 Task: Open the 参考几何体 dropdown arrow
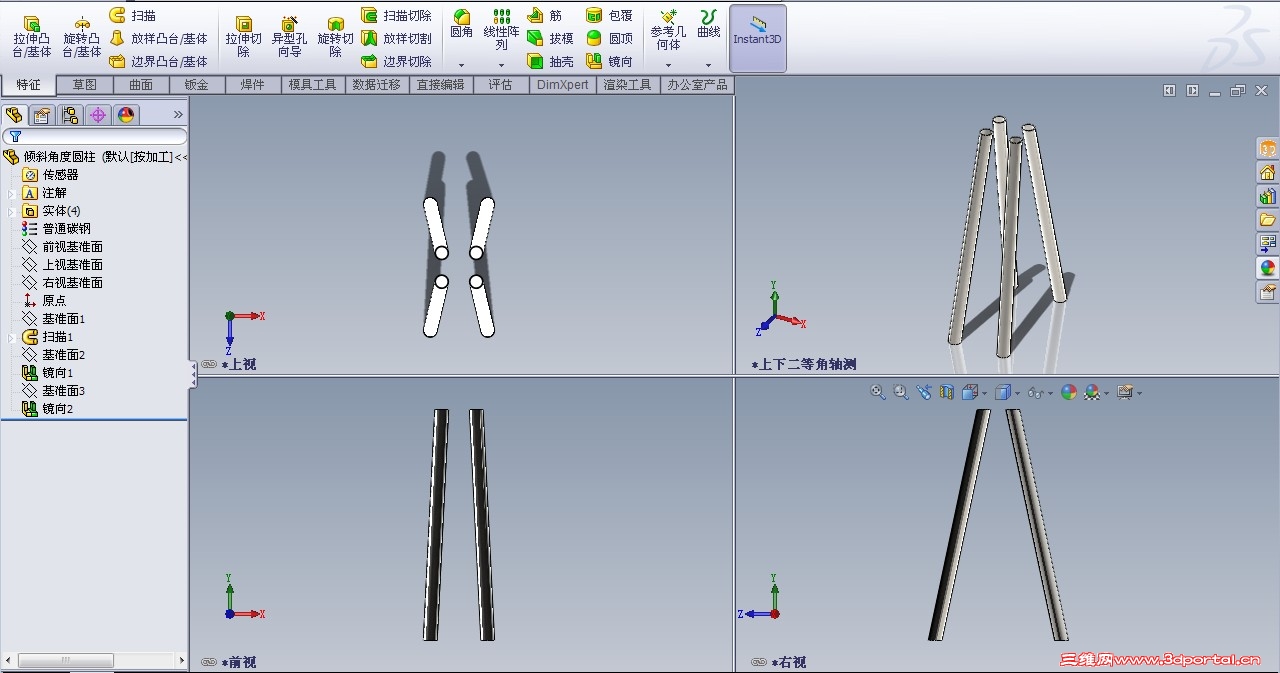[668, 65]
